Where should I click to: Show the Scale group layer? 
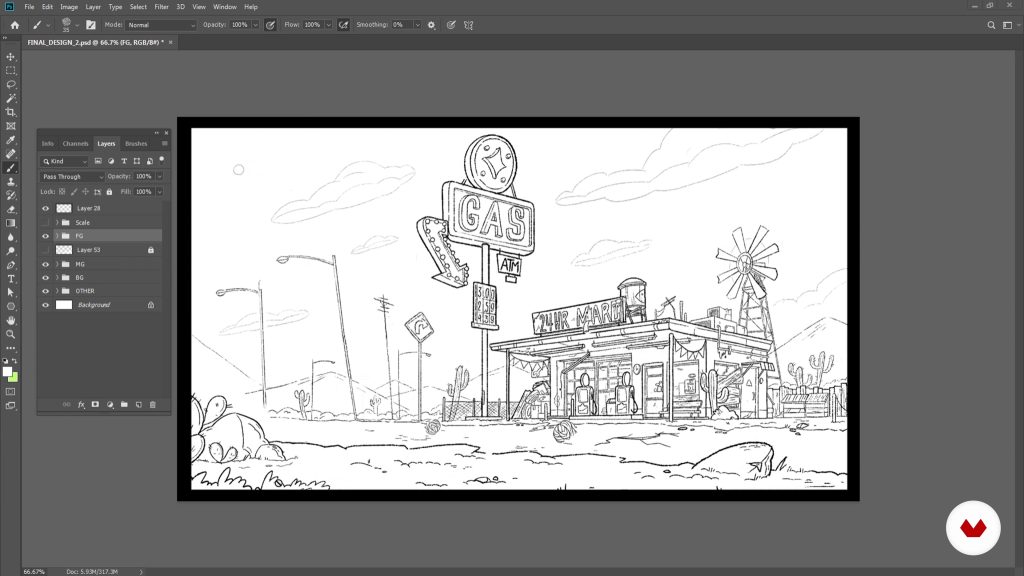click(x=45, y=222)
